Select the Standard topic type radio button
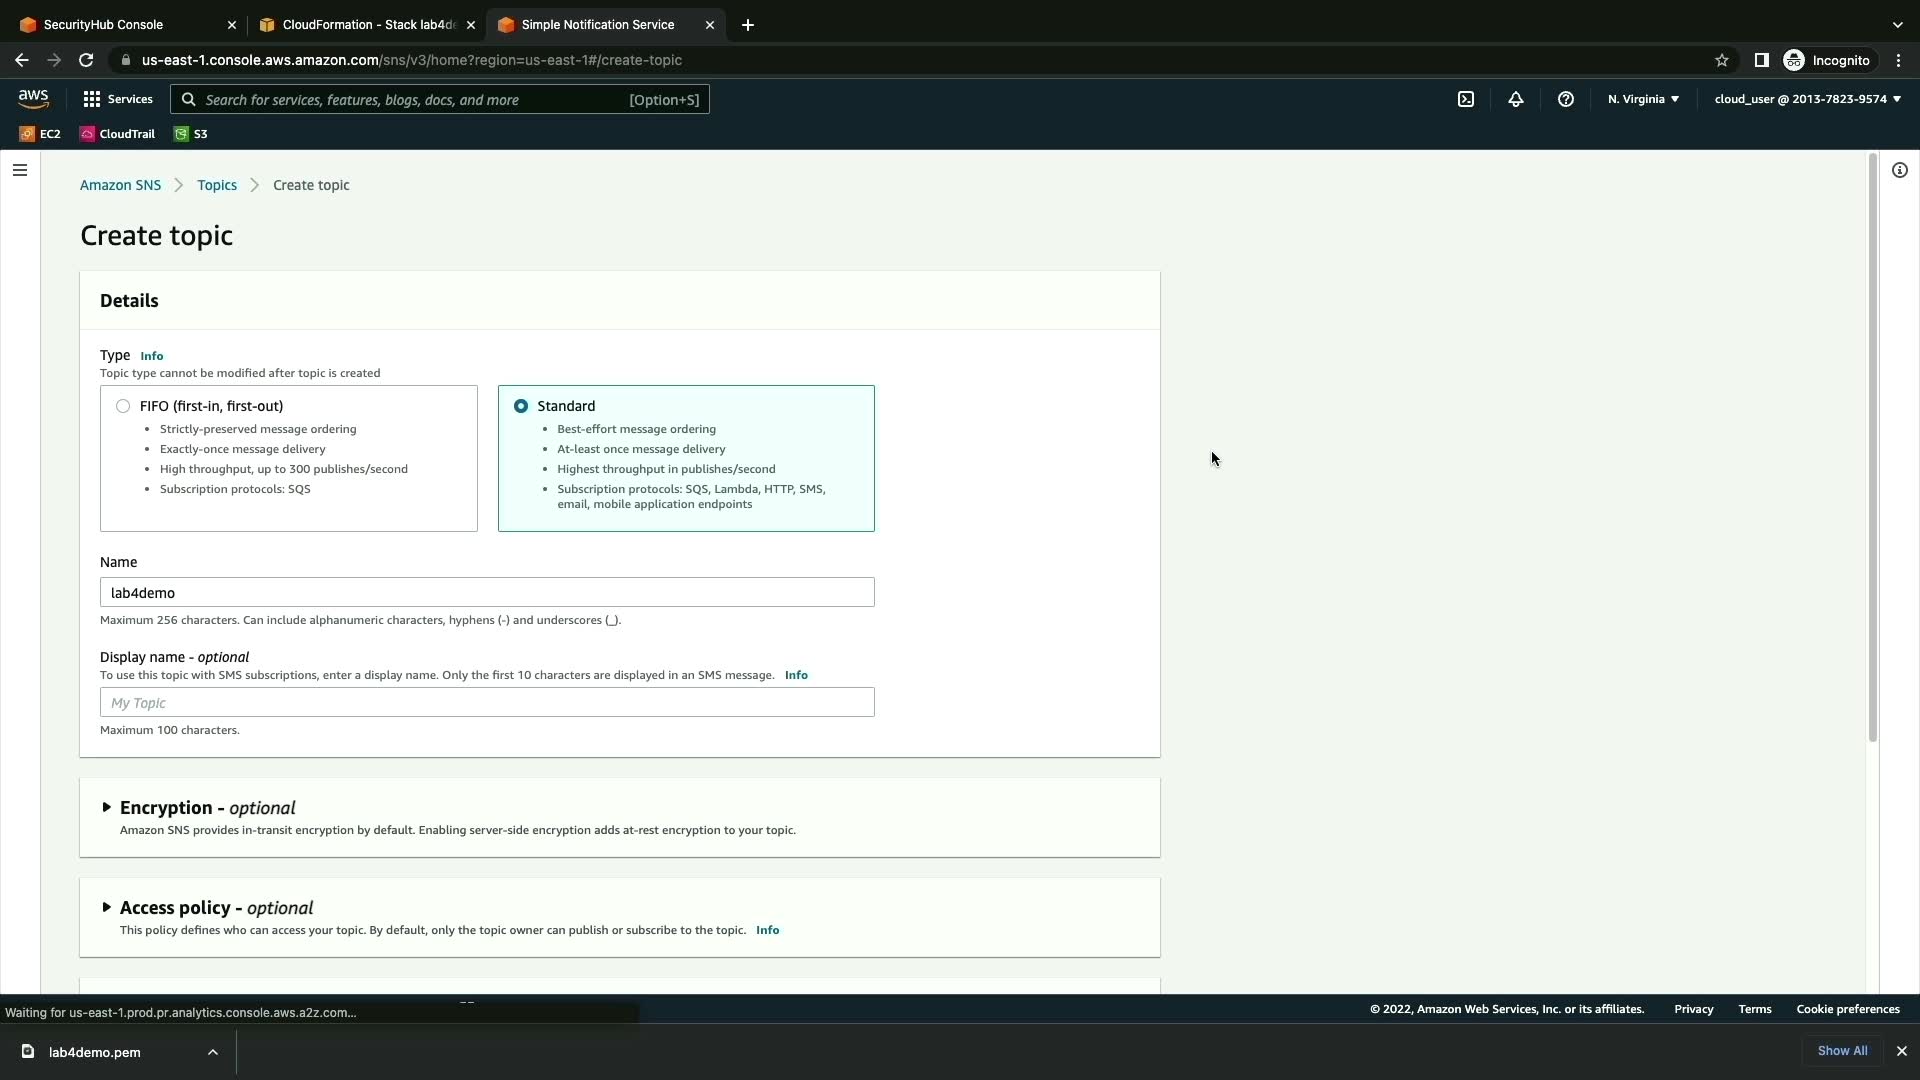This screenshot has height=1080, width=1920. tap(521, 406)
